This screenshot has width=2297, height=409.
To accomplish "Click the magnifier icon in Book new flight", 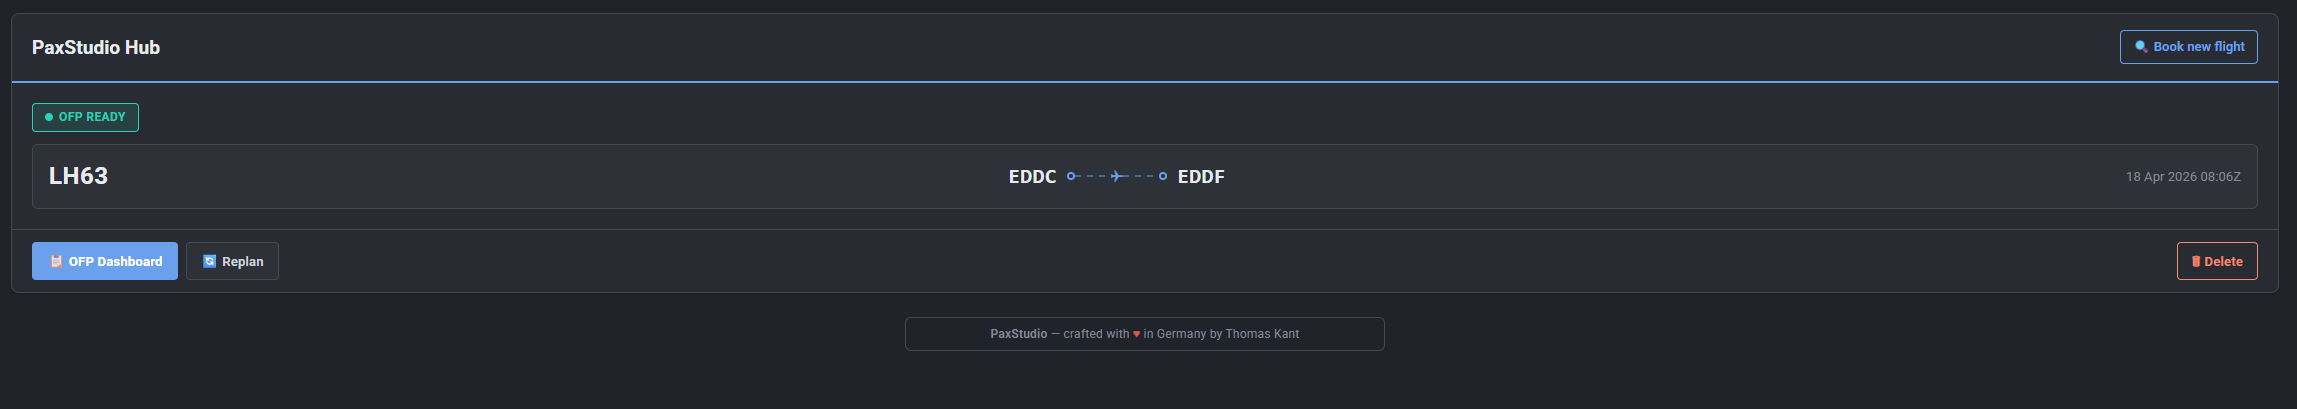I will click(2141, 47).
